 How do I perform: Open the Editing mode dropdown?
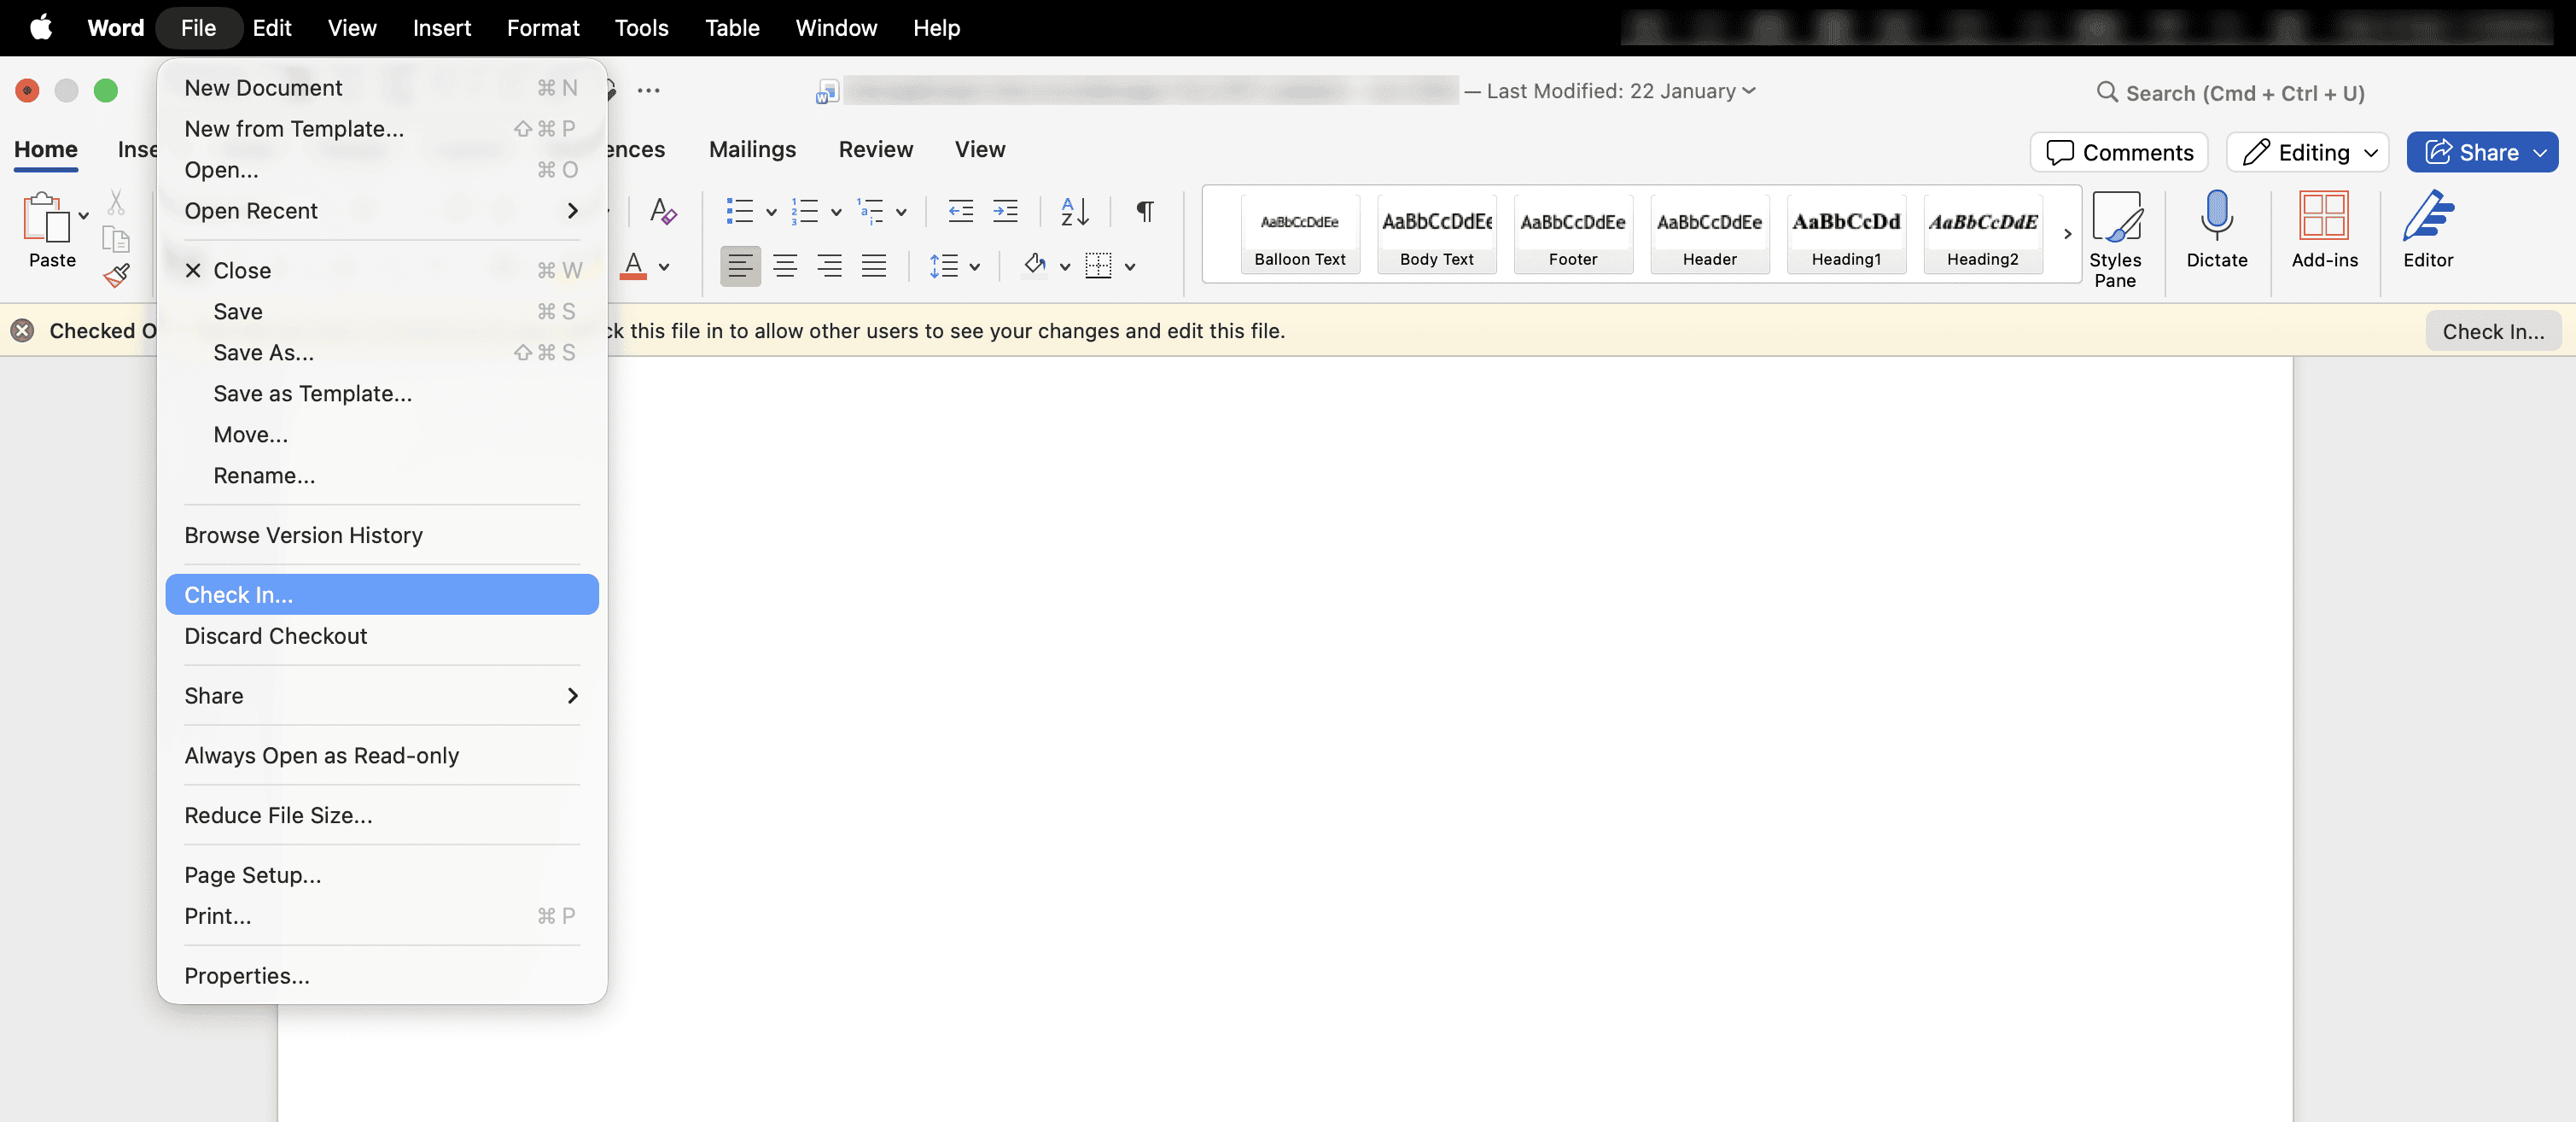point(2307,152)
